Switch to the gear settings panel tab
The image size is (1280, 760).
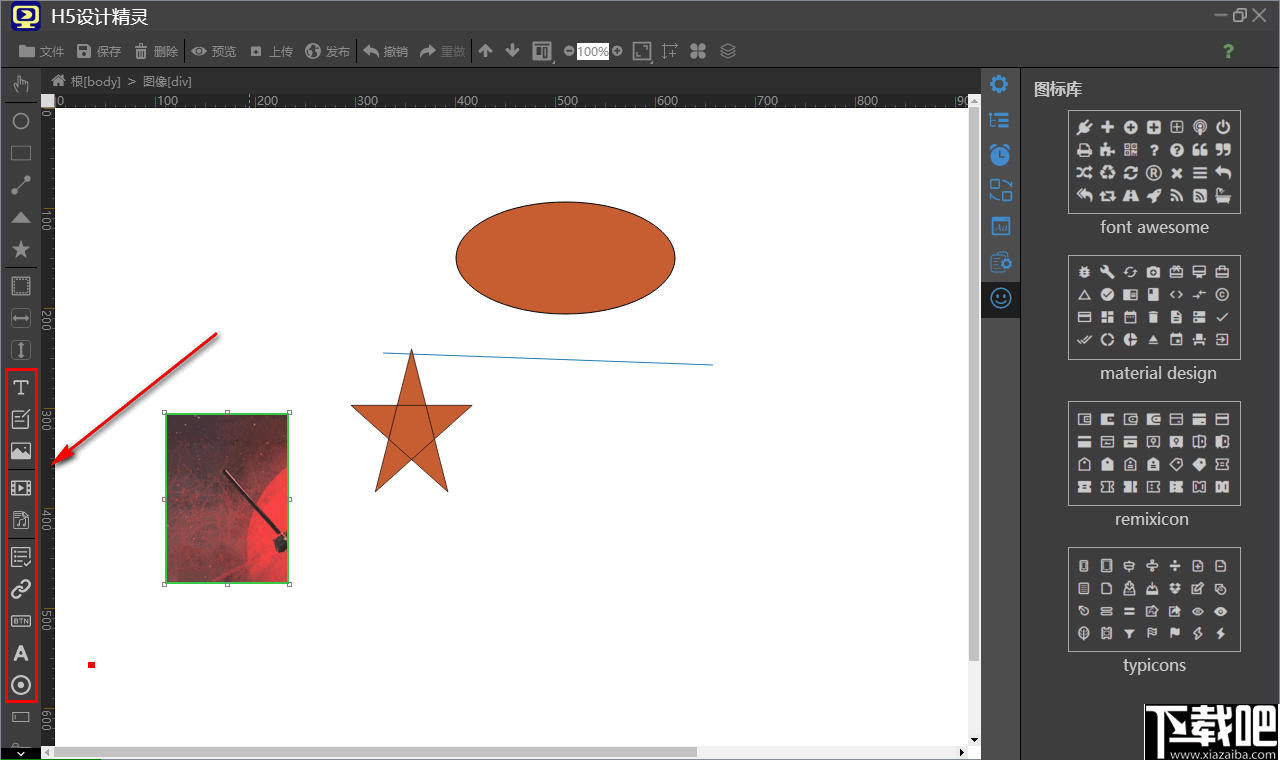click(999, 84)
